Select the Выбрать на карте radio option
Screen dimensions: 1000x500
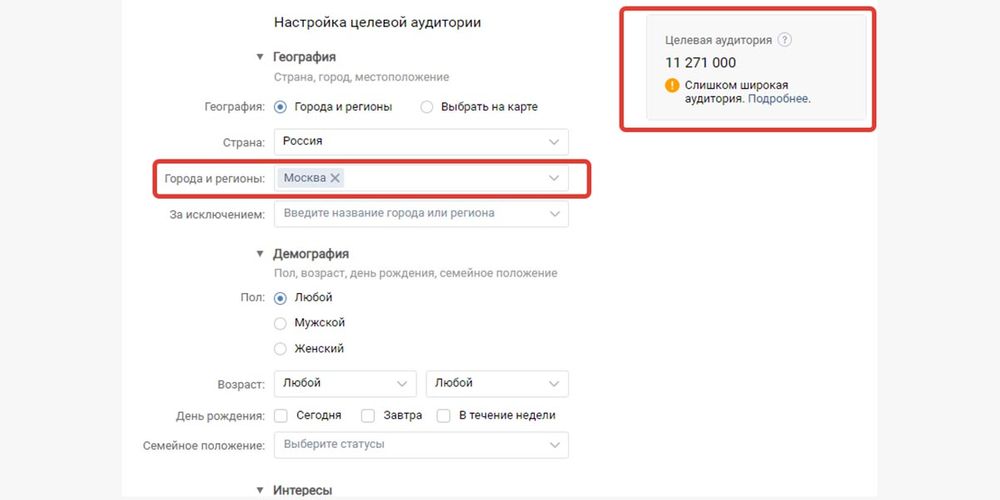(427, 107)
